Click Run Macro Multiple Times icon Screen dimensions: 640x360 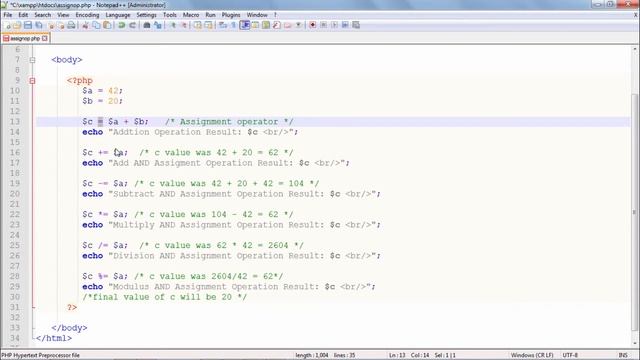click(345, 25)
